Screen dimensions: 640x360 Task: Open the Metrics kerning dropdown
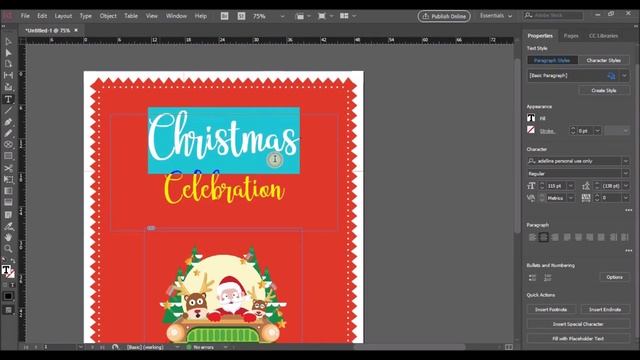pos(571,198)
